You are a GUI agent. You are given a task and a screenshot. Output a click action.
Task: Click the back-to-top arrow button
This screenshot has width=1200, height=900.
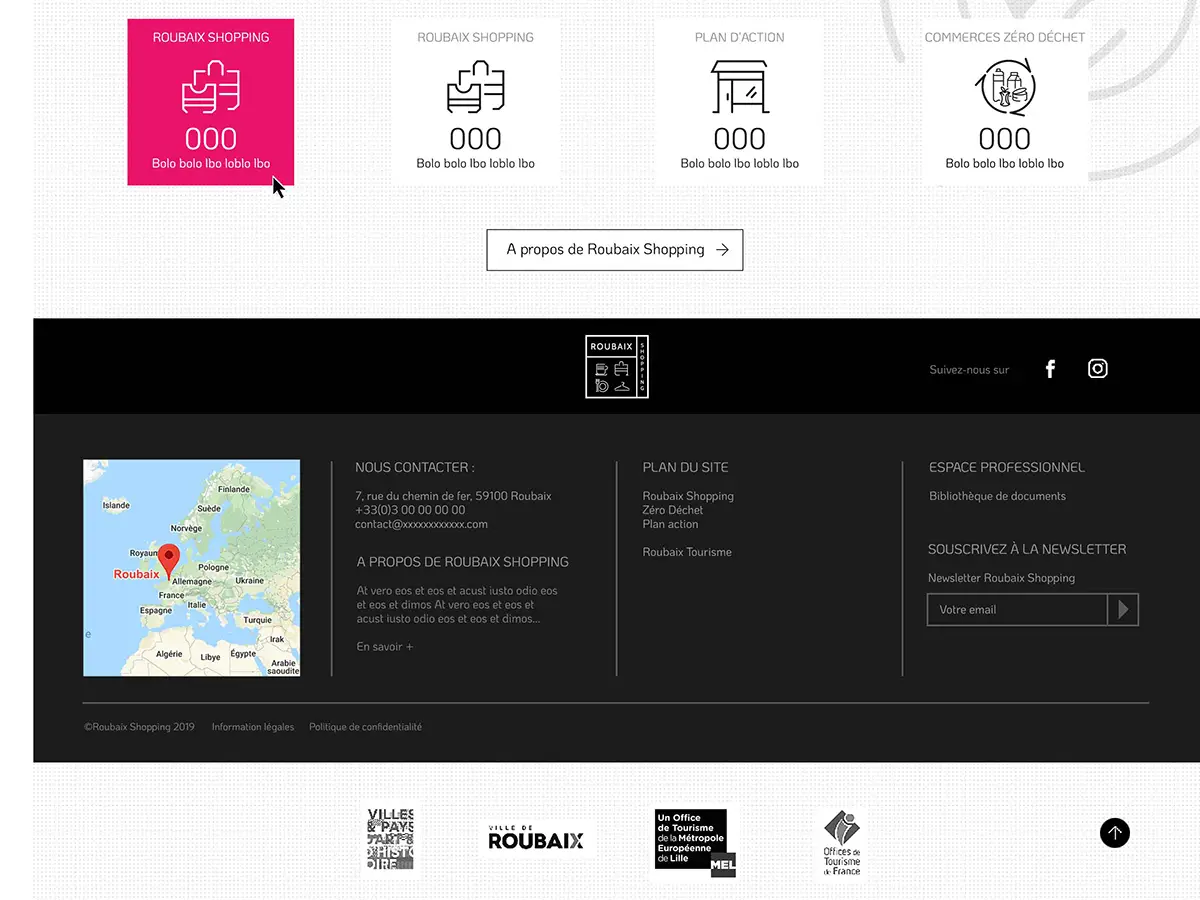(1115, 832)
